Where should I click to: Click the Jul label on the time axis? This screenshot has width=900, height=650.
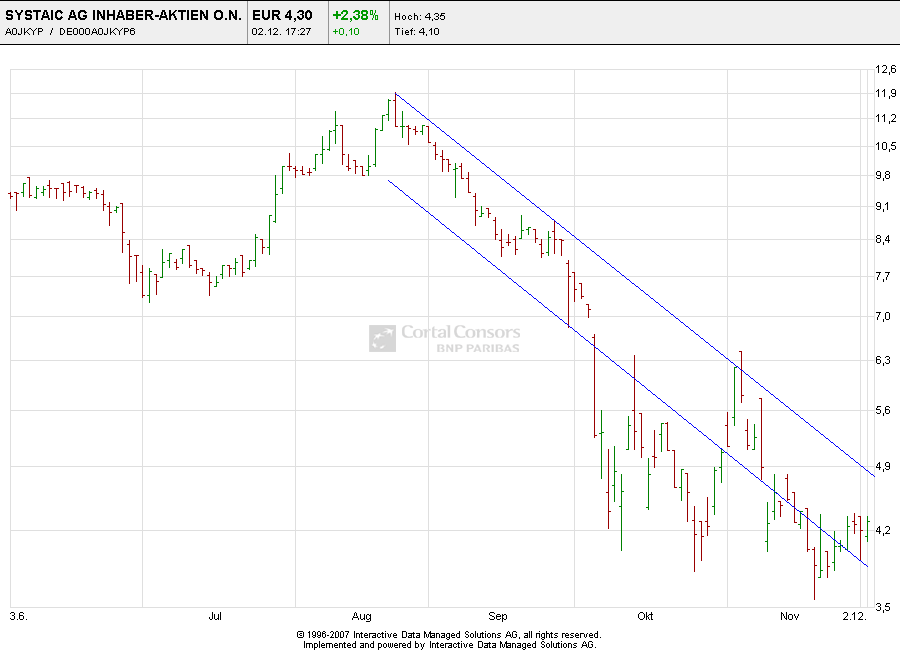click(x=215, y=616)
